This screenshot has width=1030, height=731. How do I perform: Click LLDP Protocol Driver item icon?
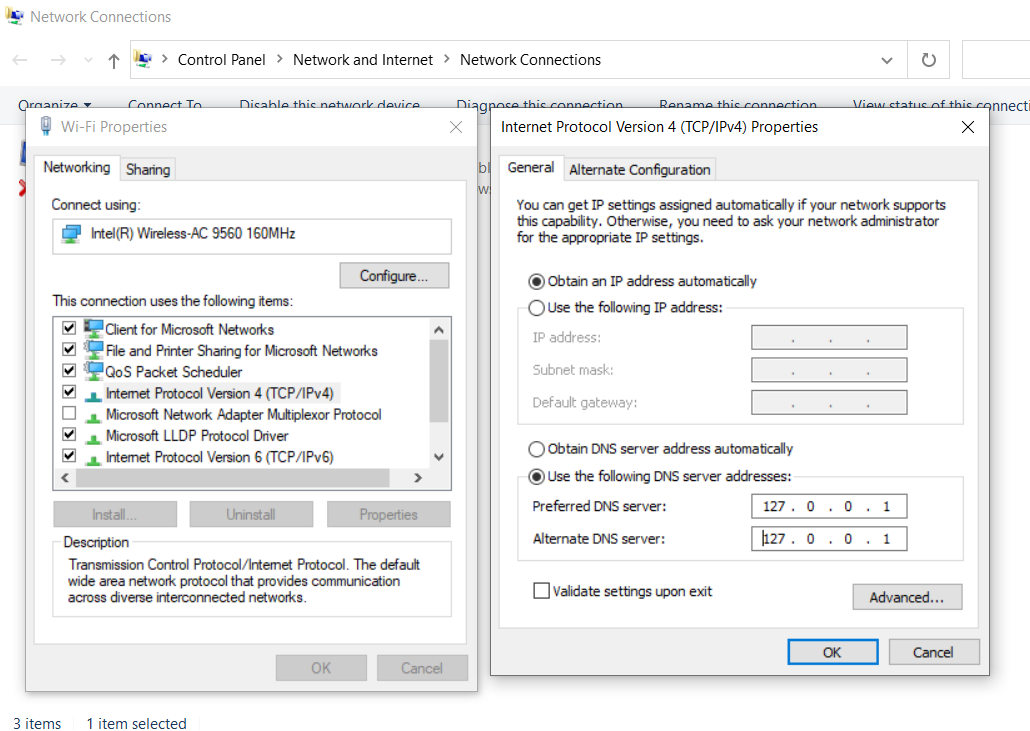[x=94, y=438]
